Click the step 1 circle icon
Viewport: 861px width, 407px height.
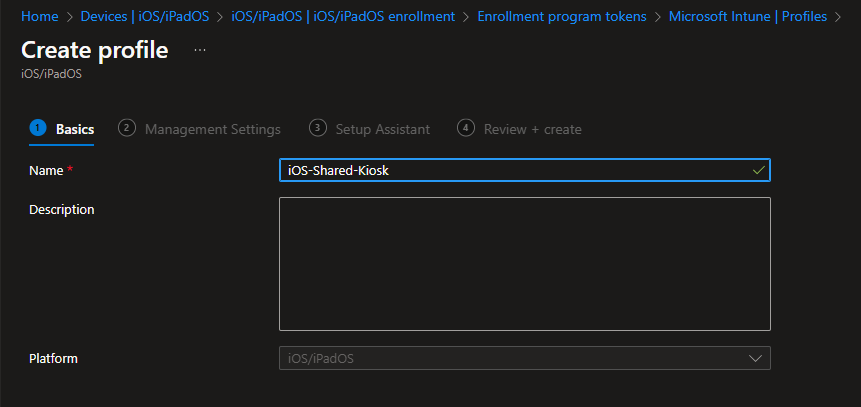click(38, 128)
